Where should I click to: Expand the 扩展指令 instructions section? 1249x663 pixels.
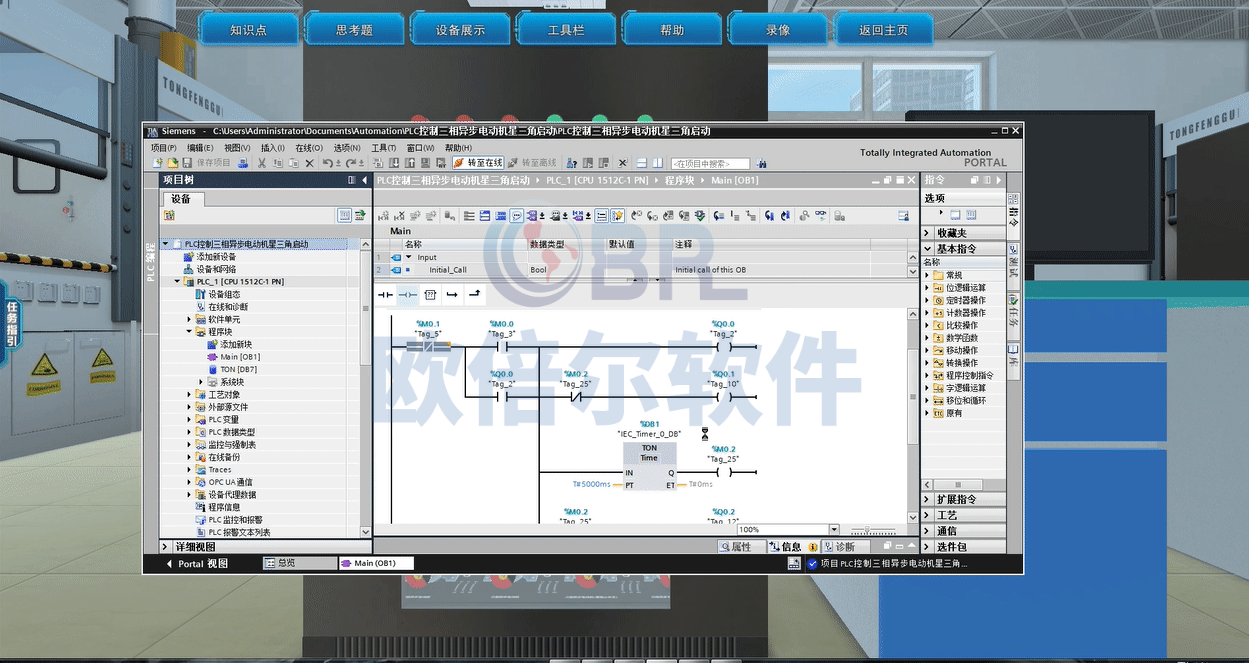[927, 499]
